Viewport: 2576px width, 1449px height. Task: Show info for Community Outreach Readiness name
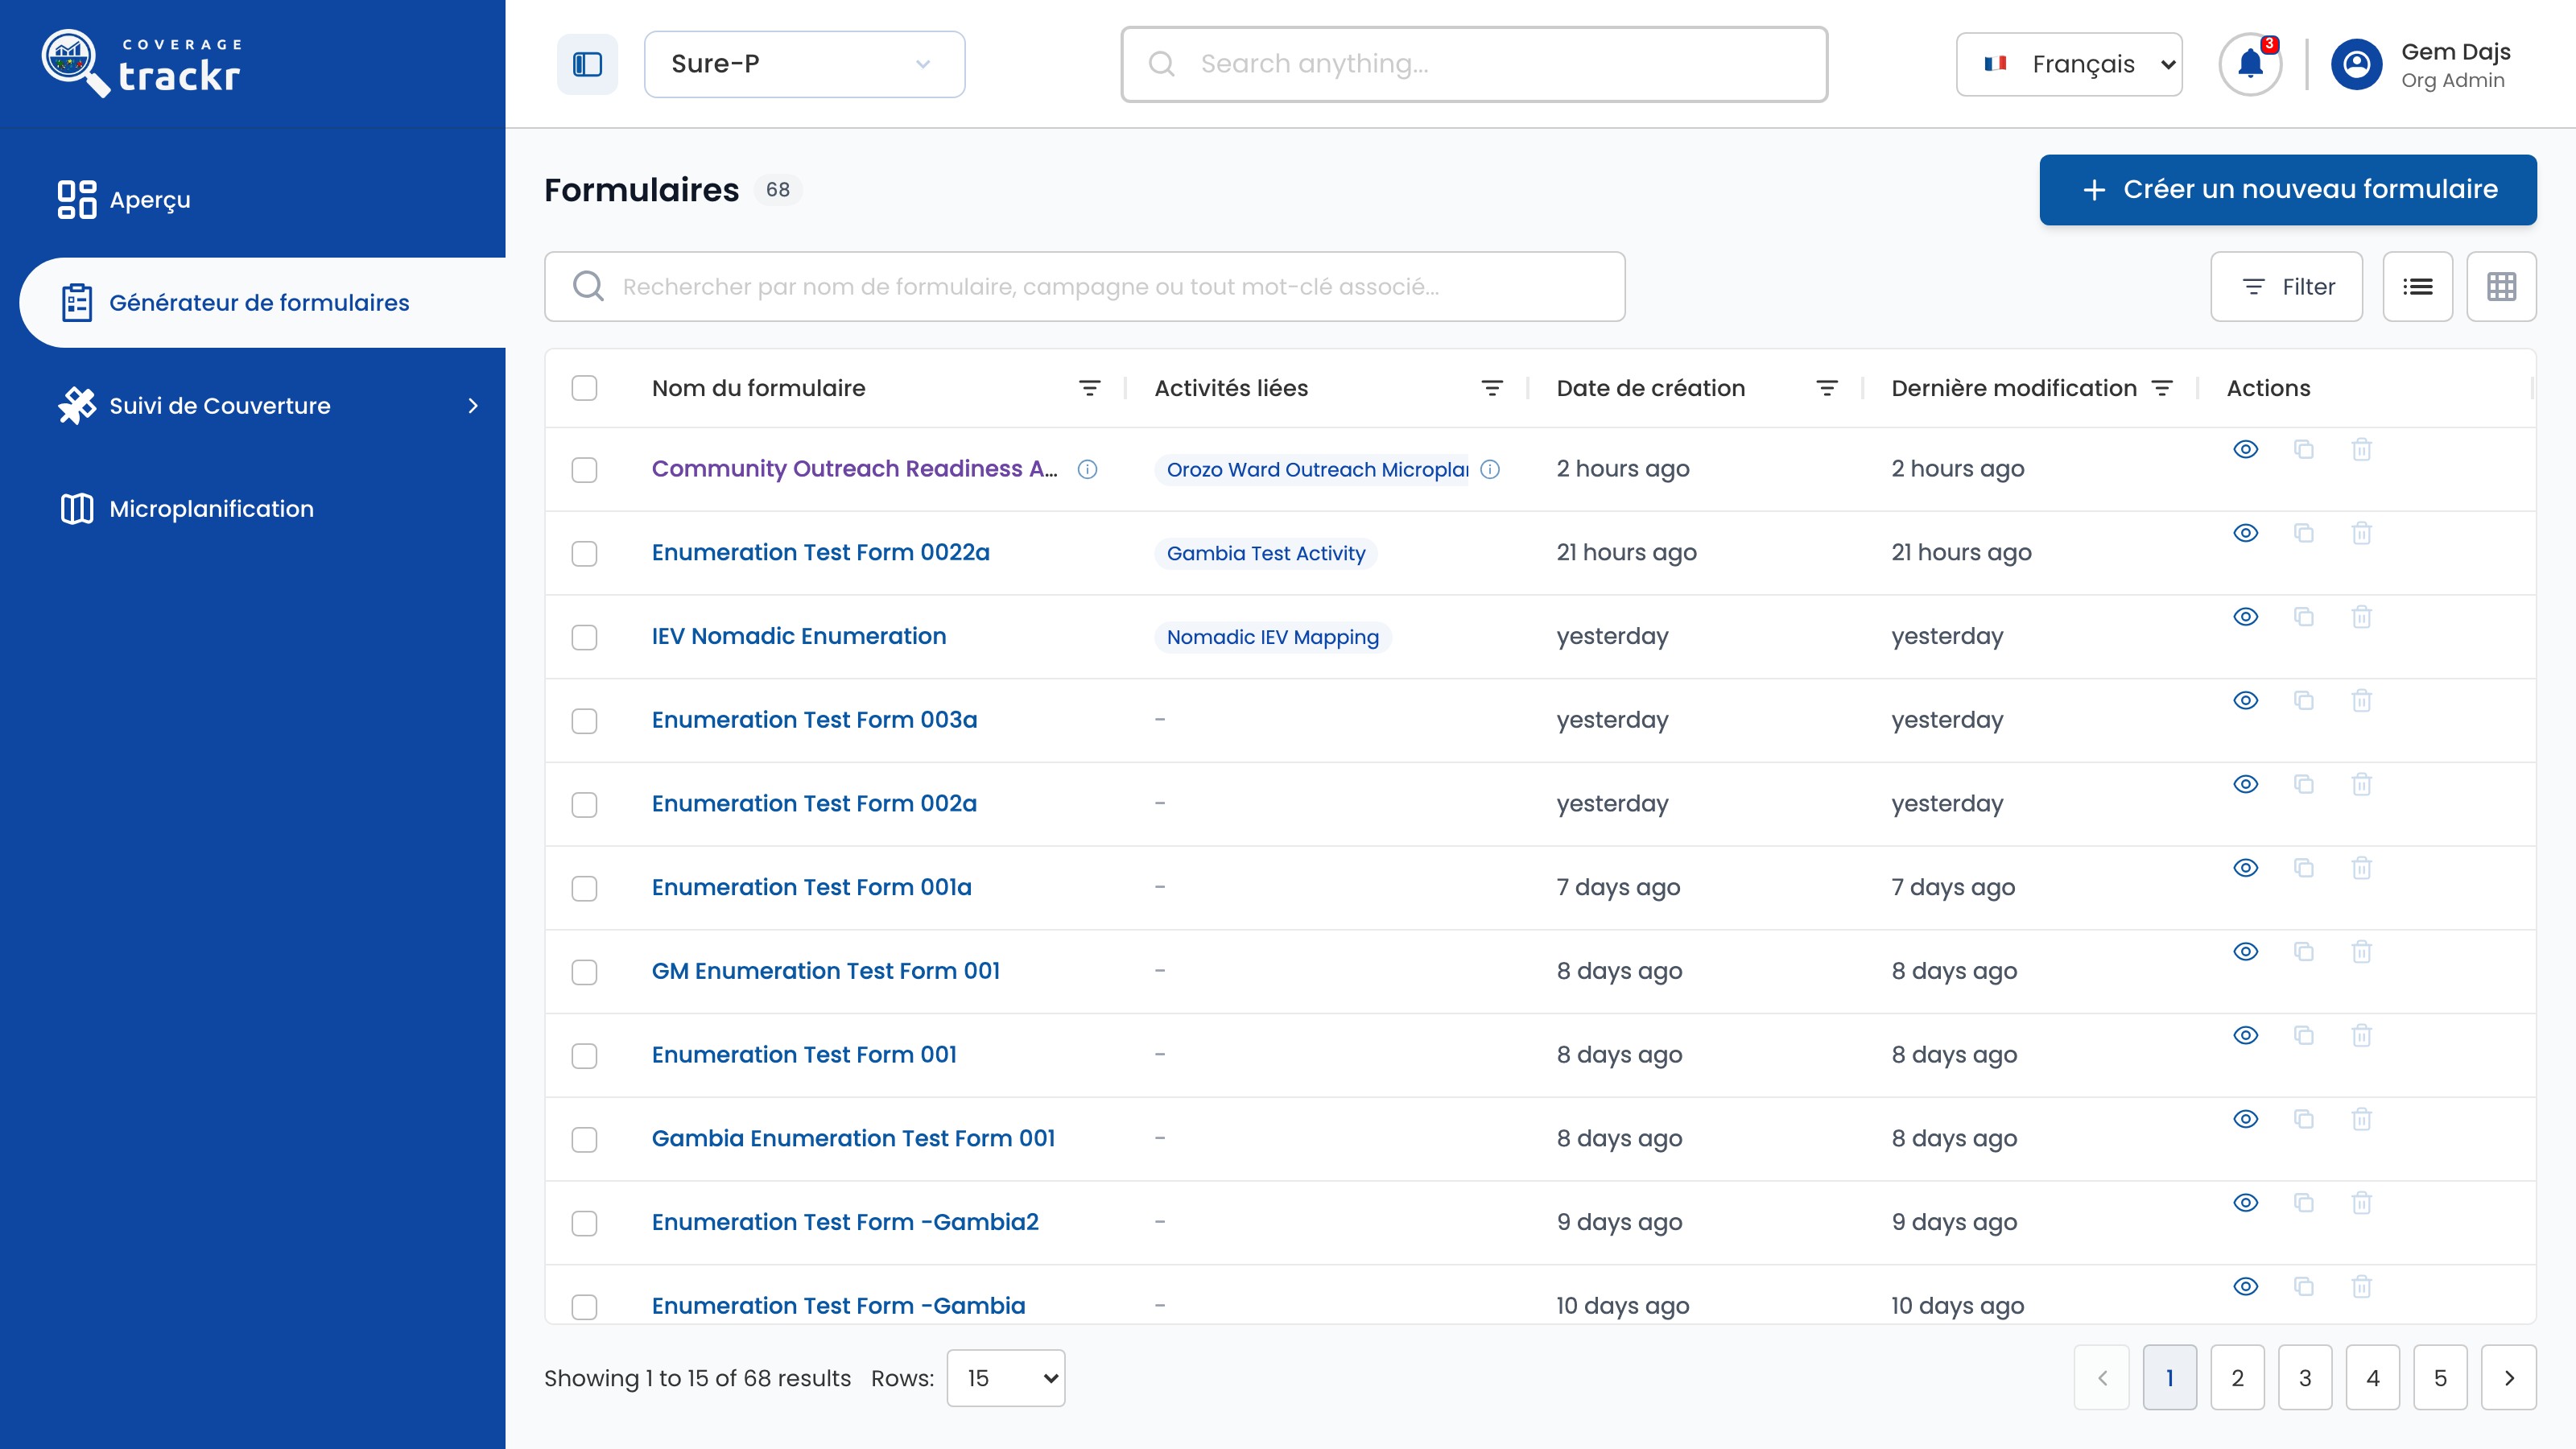point(1088,469)
